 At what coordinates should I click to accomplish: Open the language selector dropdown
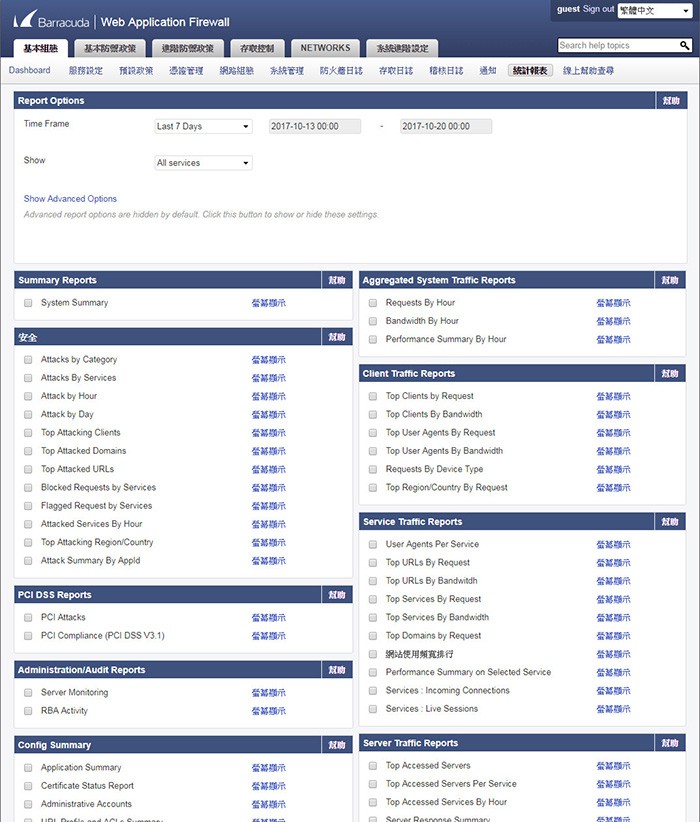655,10
